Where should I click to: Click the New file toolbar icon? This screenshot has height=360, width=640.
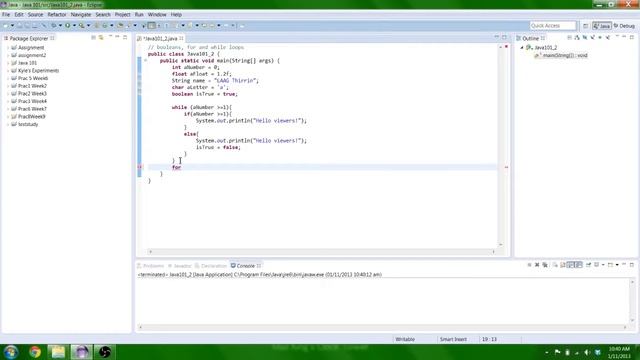(x=6, y=25)
